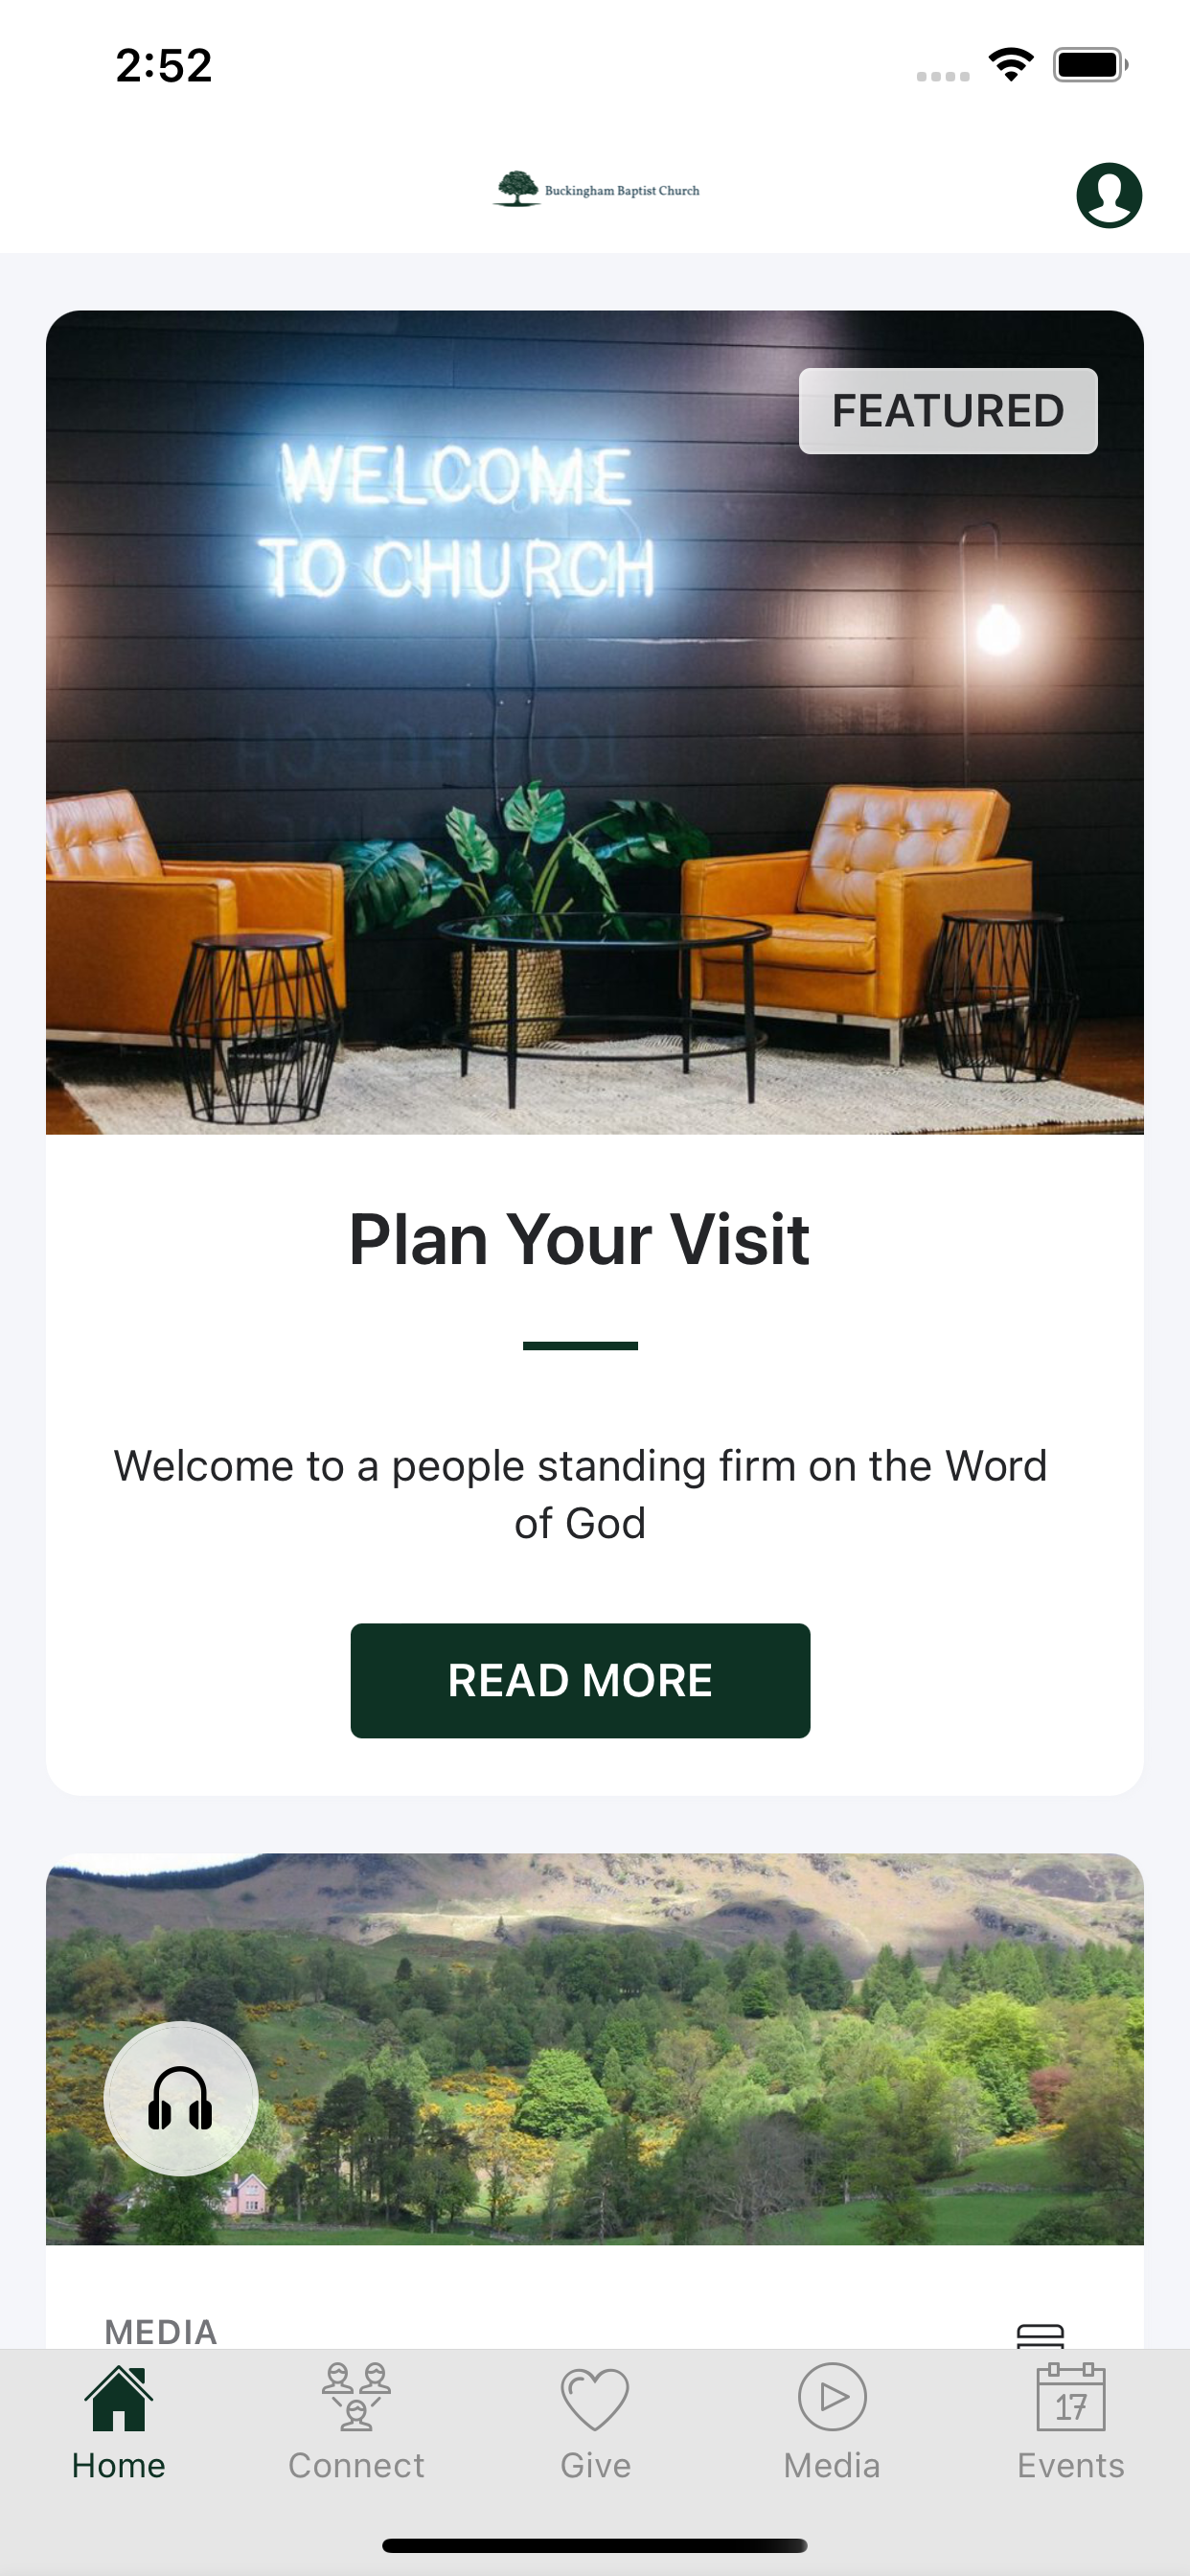Select the Media tab label
The width and height of the screenshot is (1190, 2576).
point(832,2465)
